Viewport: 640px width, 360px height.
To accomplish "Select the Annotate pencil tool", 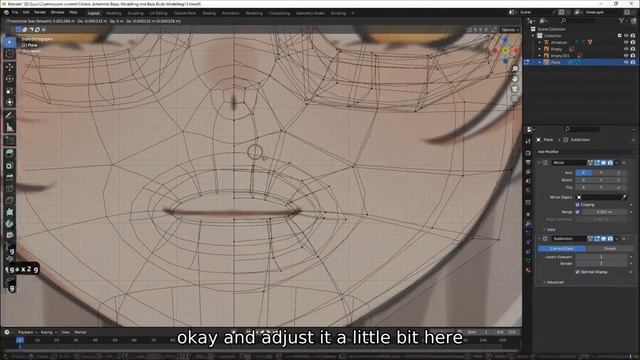I will click(9, 116).
